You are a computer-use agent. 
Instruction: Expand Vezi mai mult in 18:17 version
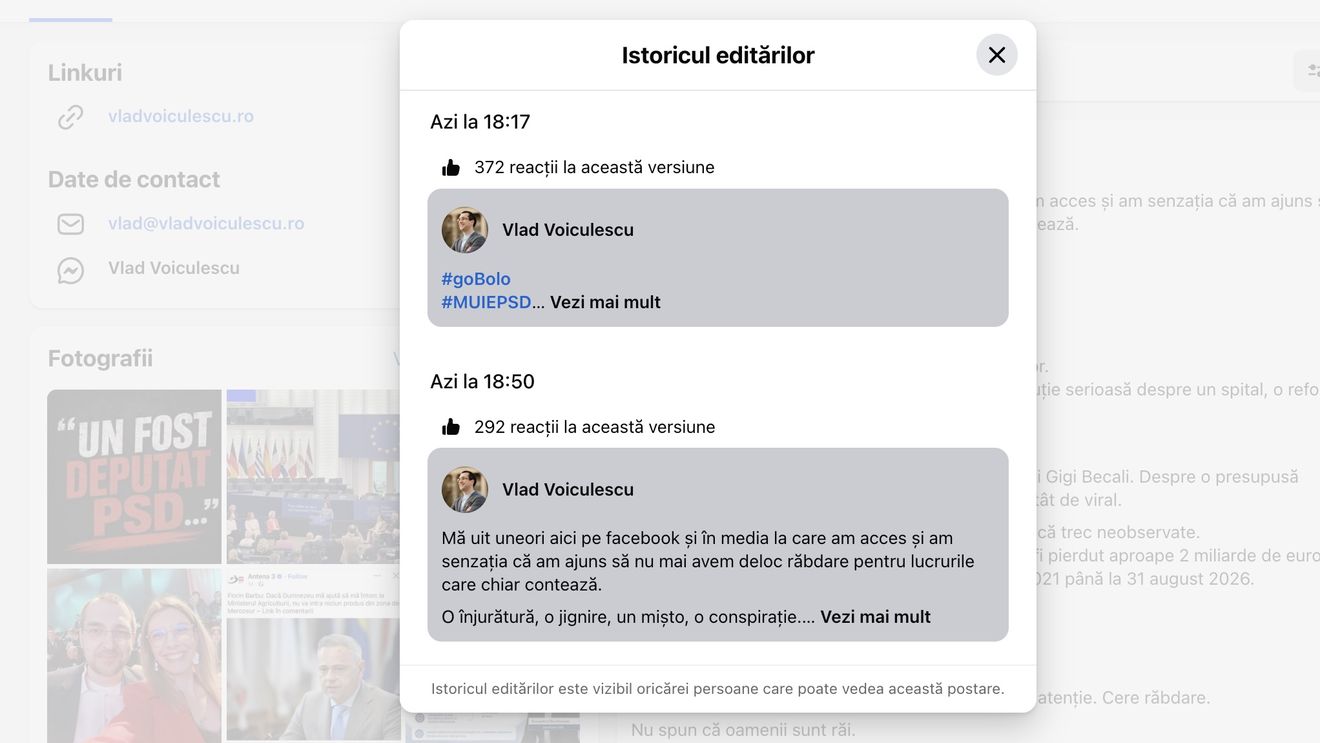click(x=605, y=302)
